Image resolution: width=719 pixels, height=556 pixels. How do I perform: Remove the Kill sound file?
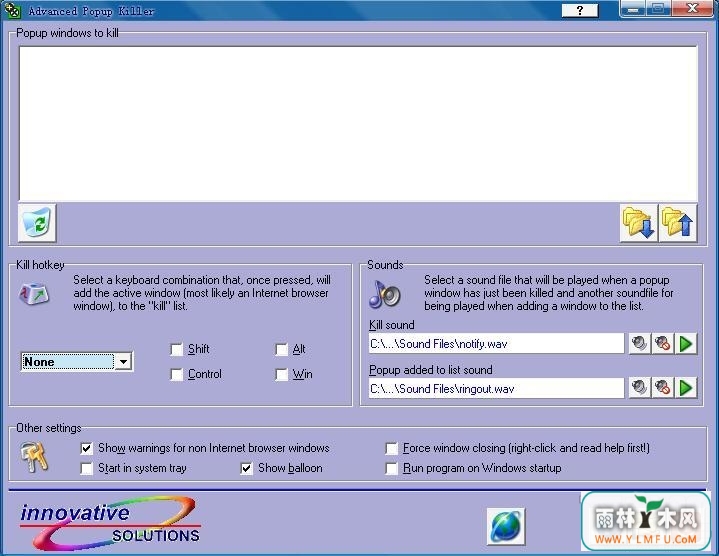[x=663, y=344]
